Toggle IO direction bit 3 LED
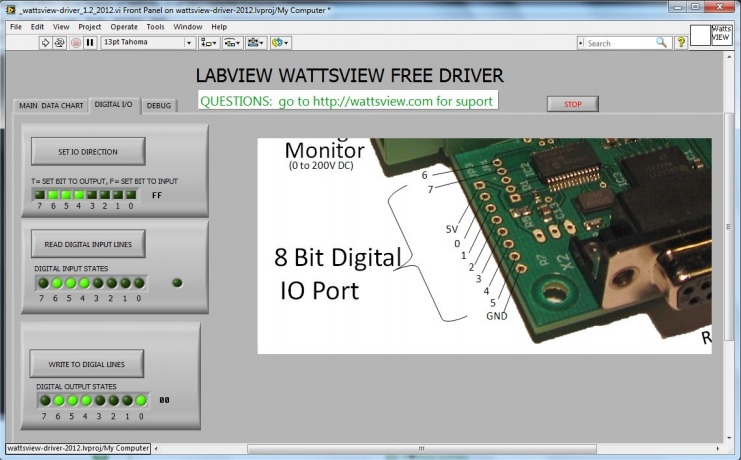 pyautogui.click(x=92, y=194)
